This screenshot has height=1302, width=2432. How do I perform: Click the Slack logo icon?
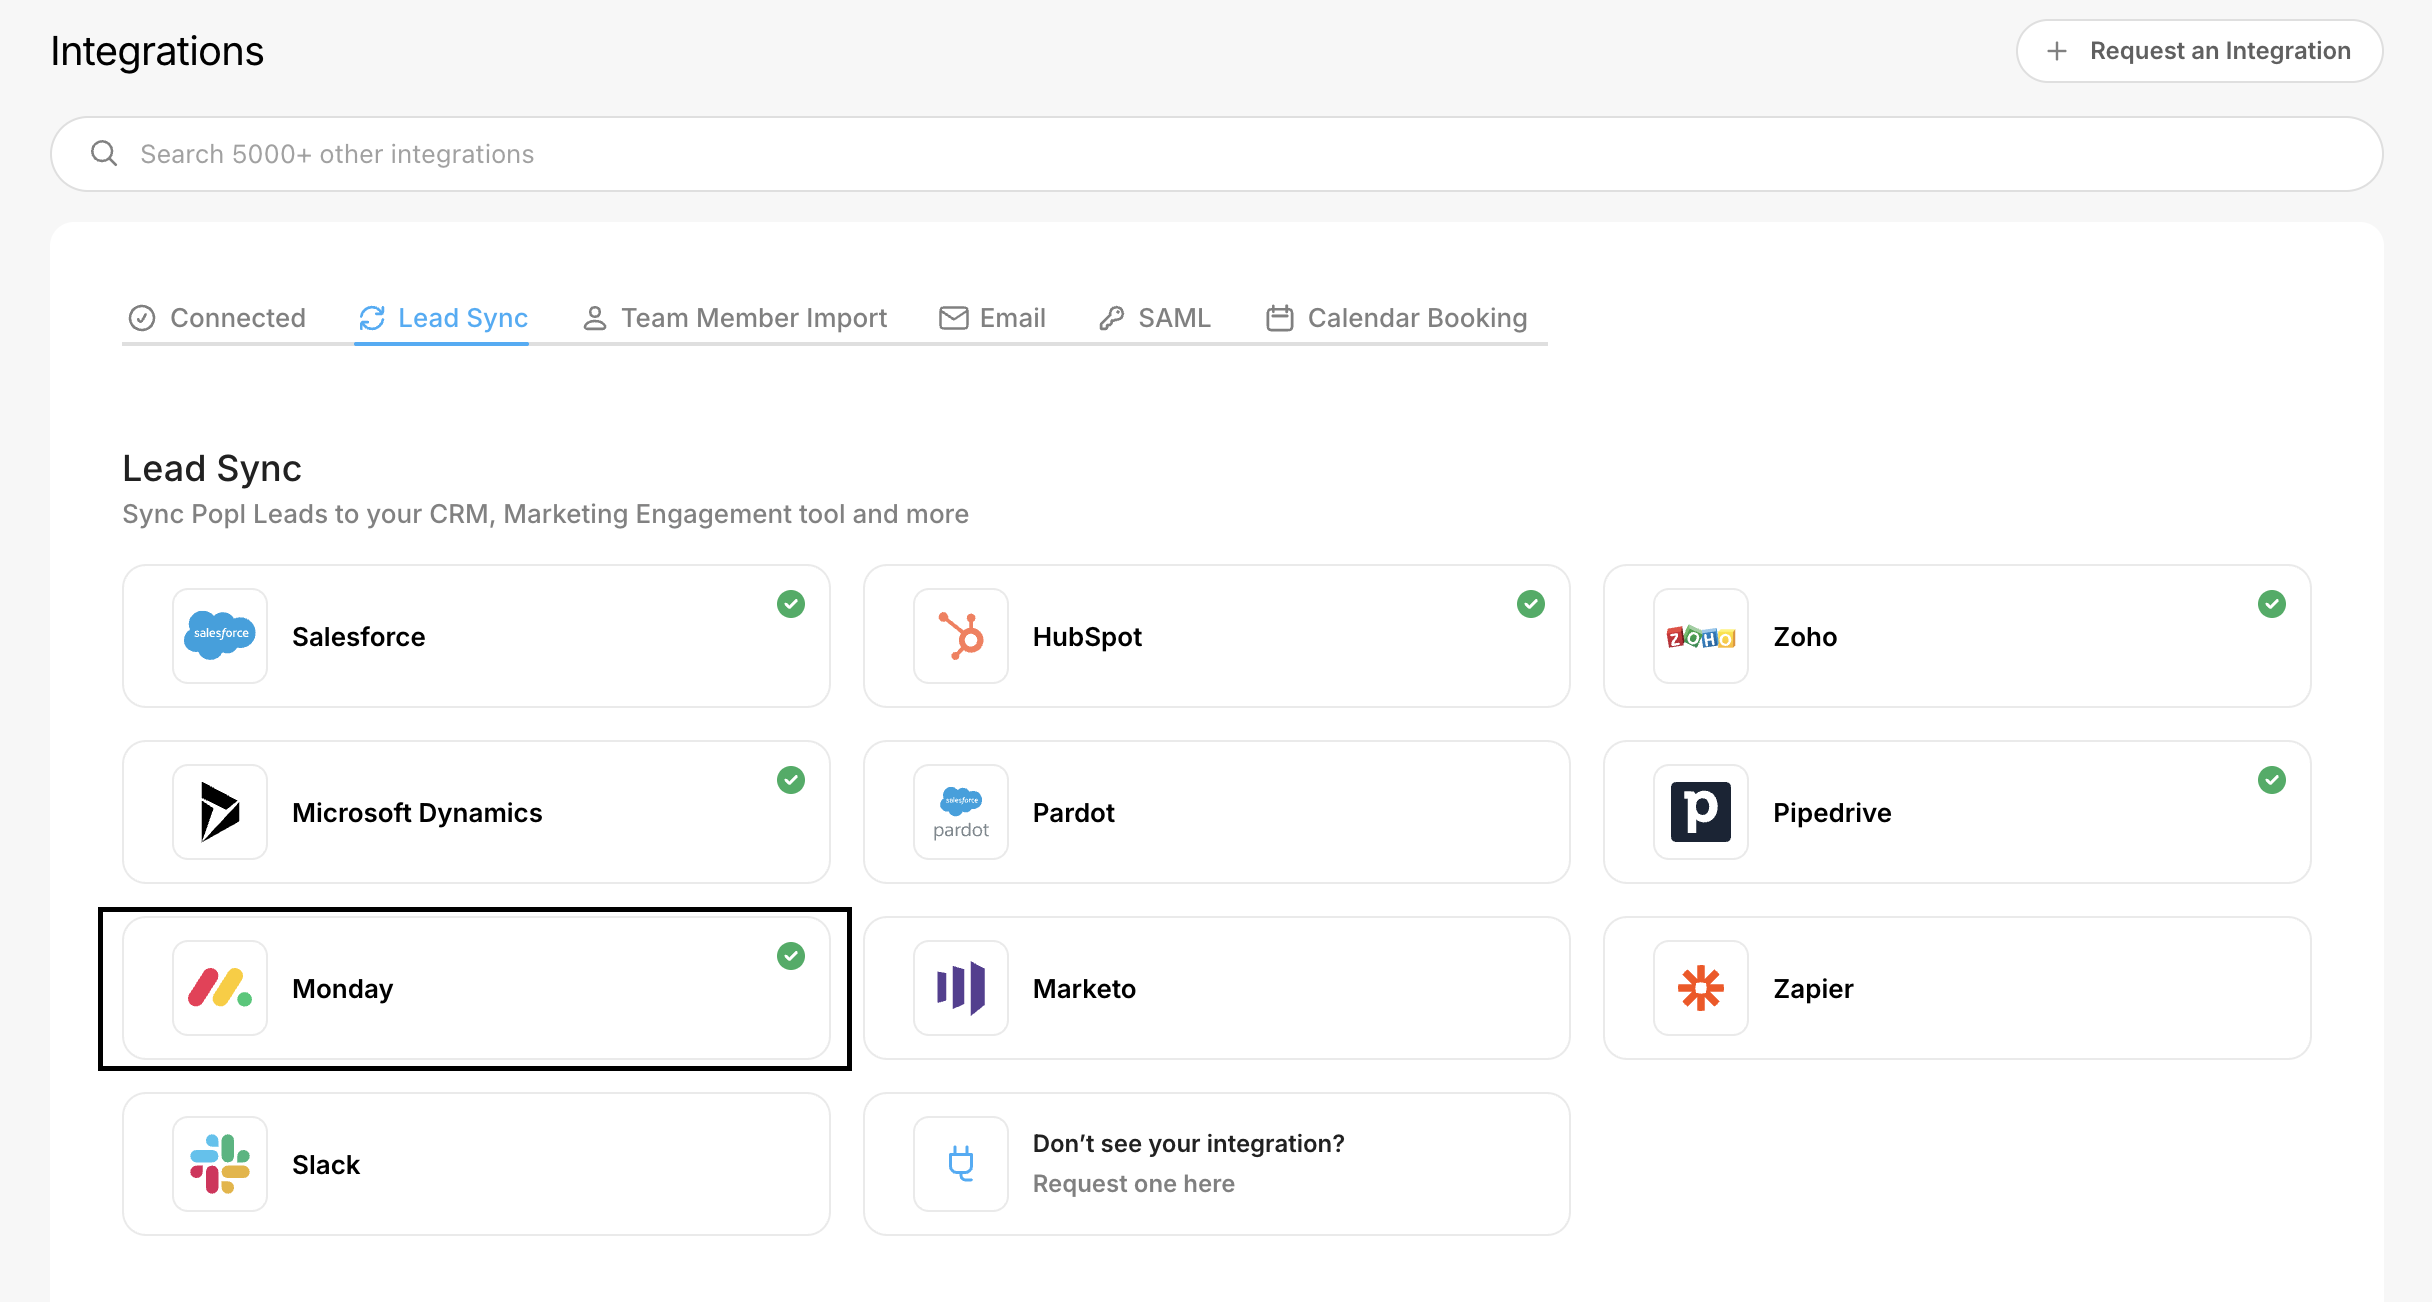click(x=220, y=1164)
